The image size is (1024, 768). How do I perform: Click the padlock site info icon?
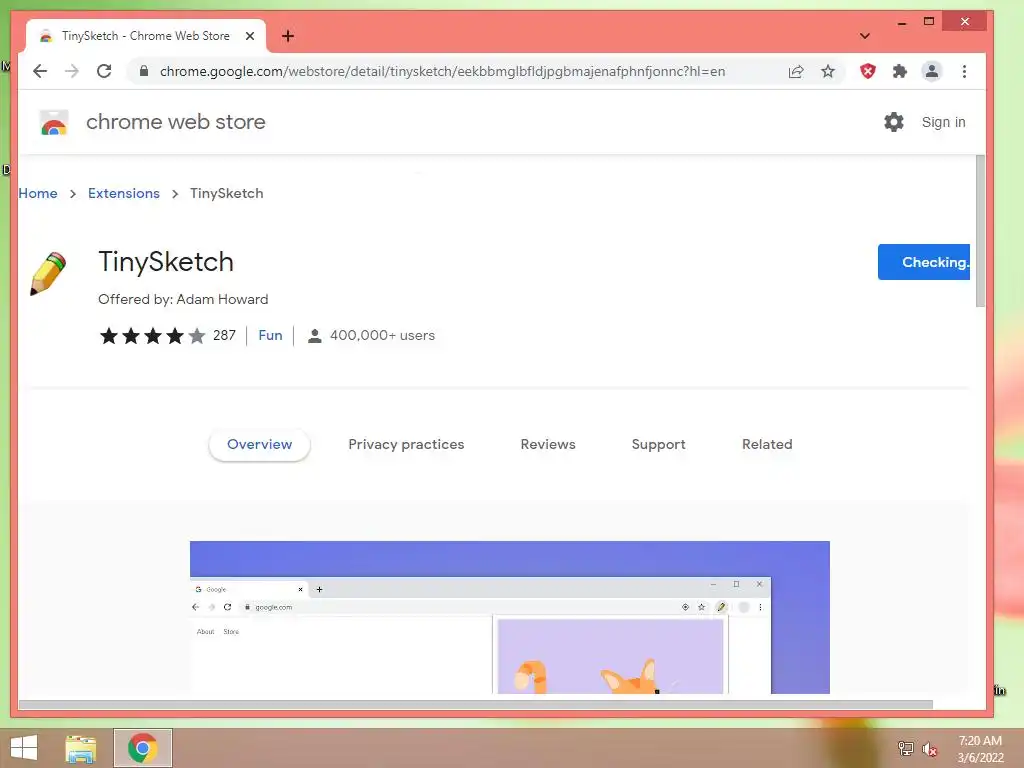pyautogui.click(x=144, y=71)
